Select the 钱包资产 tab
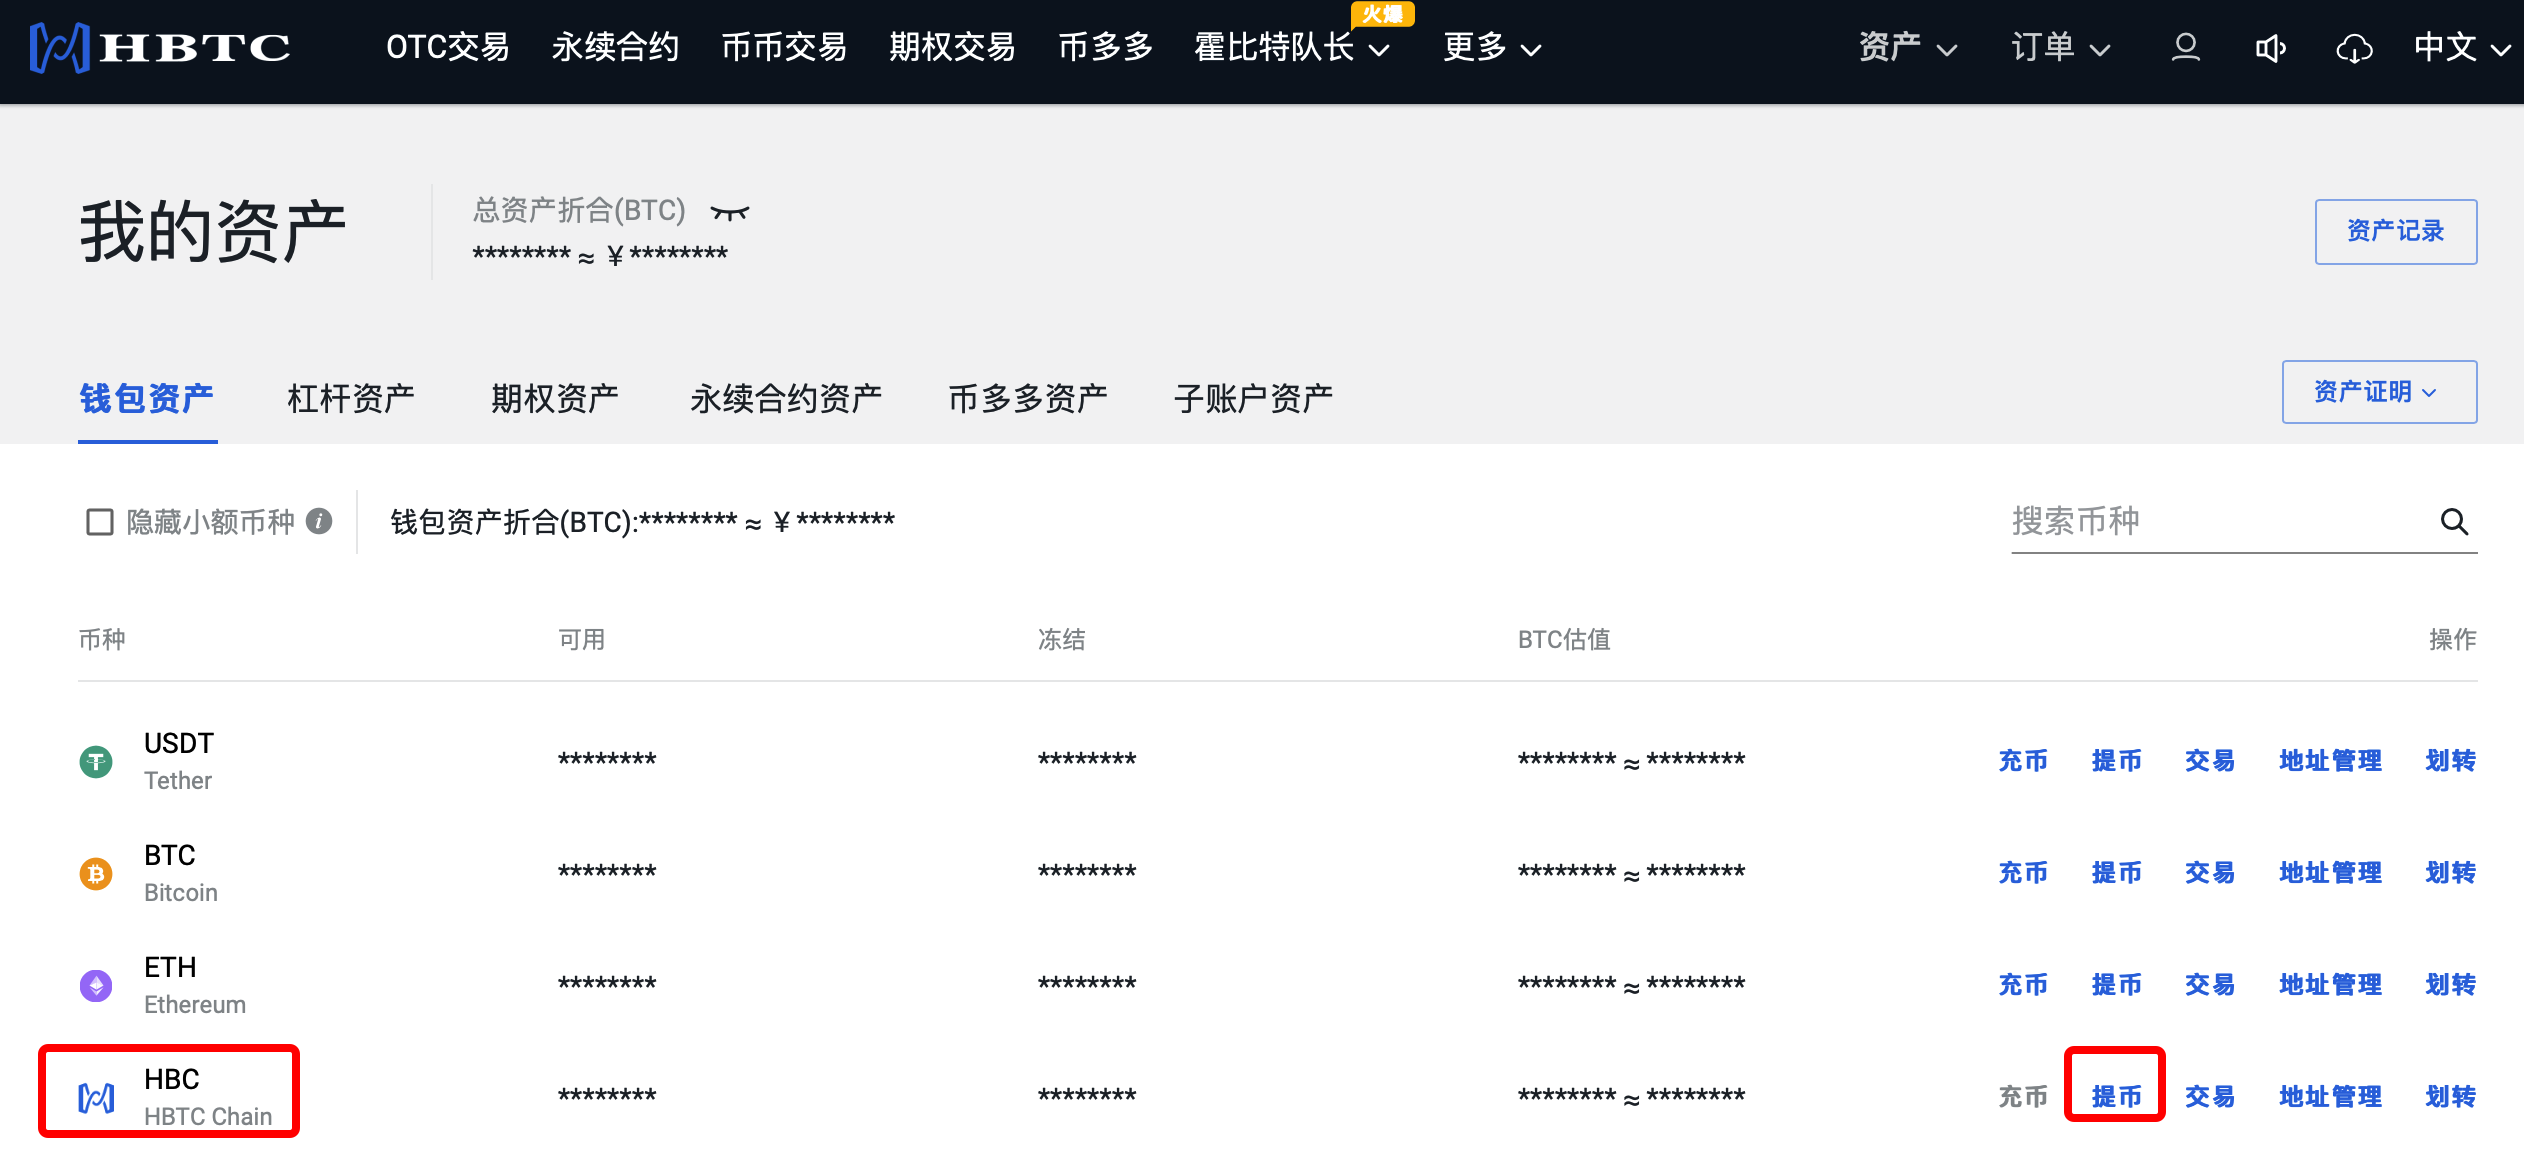The height and width of the screenshot is (1156, 2524). (x=147, y=398)
